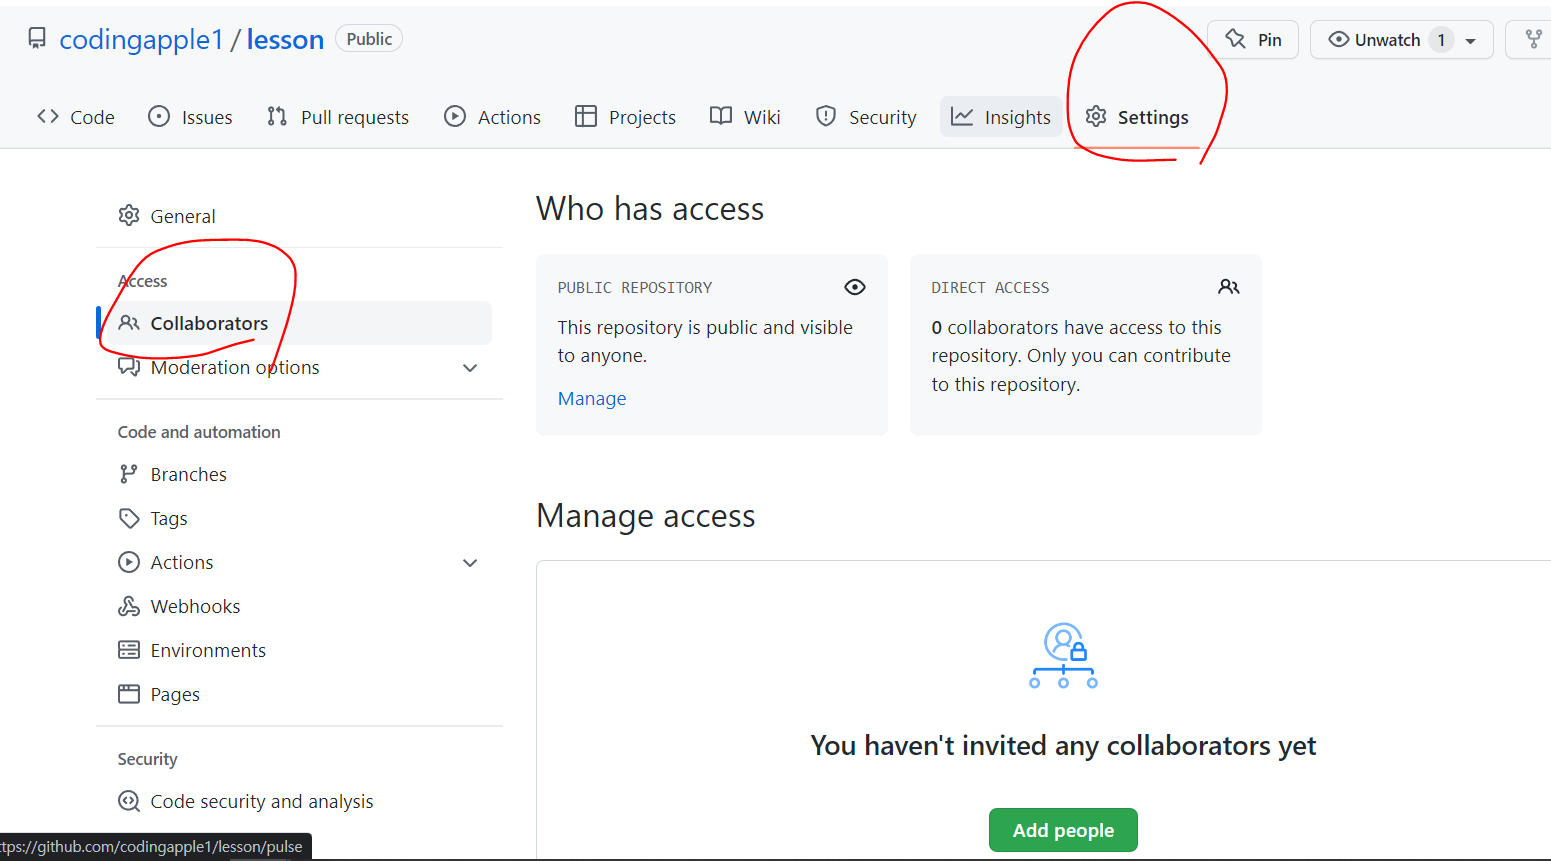This screenshot has width=1551, height=861.
Task: Click the Settings gear icon in navigation
Action: click(x=1096, y=116)
